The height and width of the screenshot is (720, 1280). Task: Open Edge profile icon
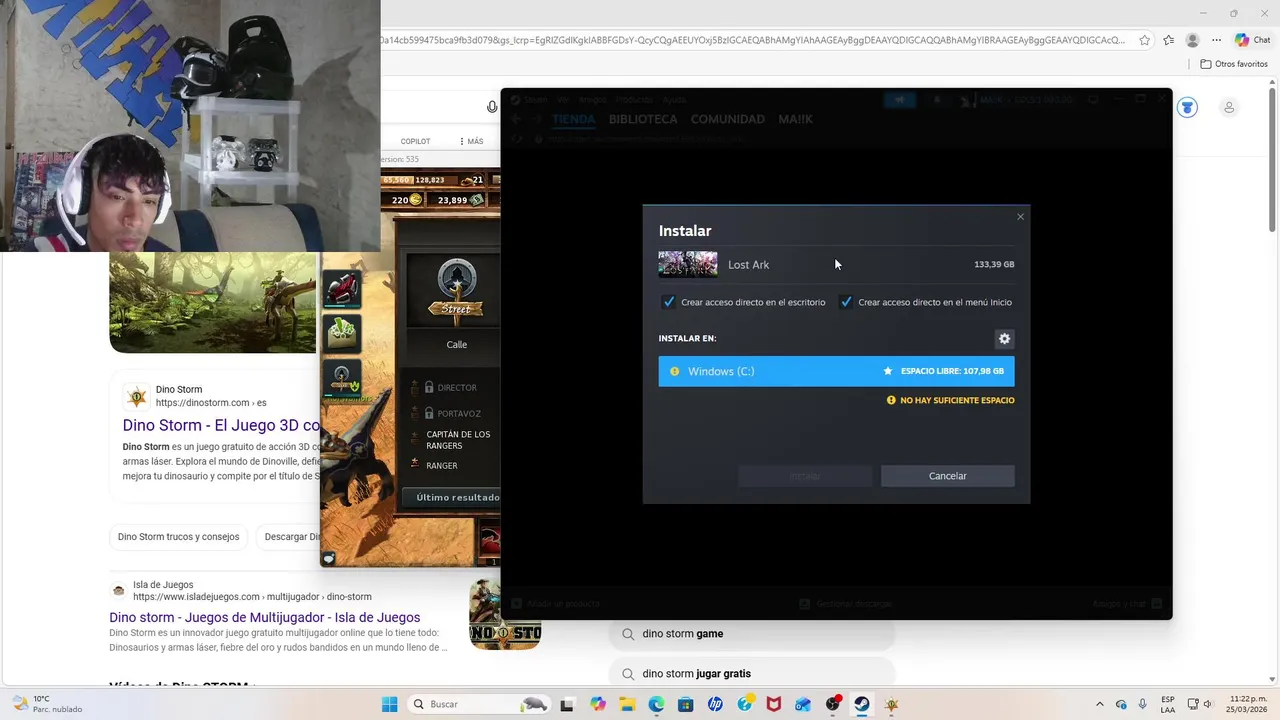tap(1192, 40)
